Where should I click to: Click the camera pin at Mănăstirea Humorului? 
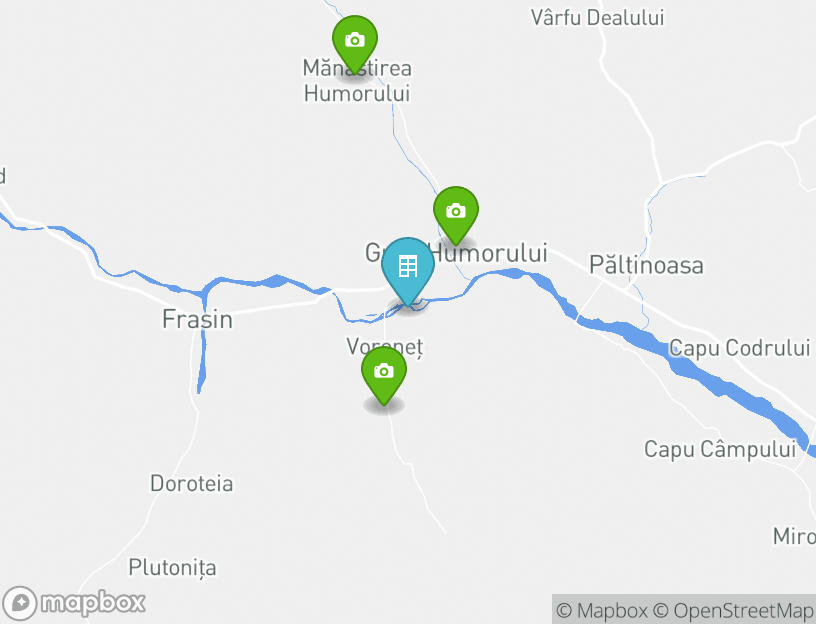coord(355,44)
